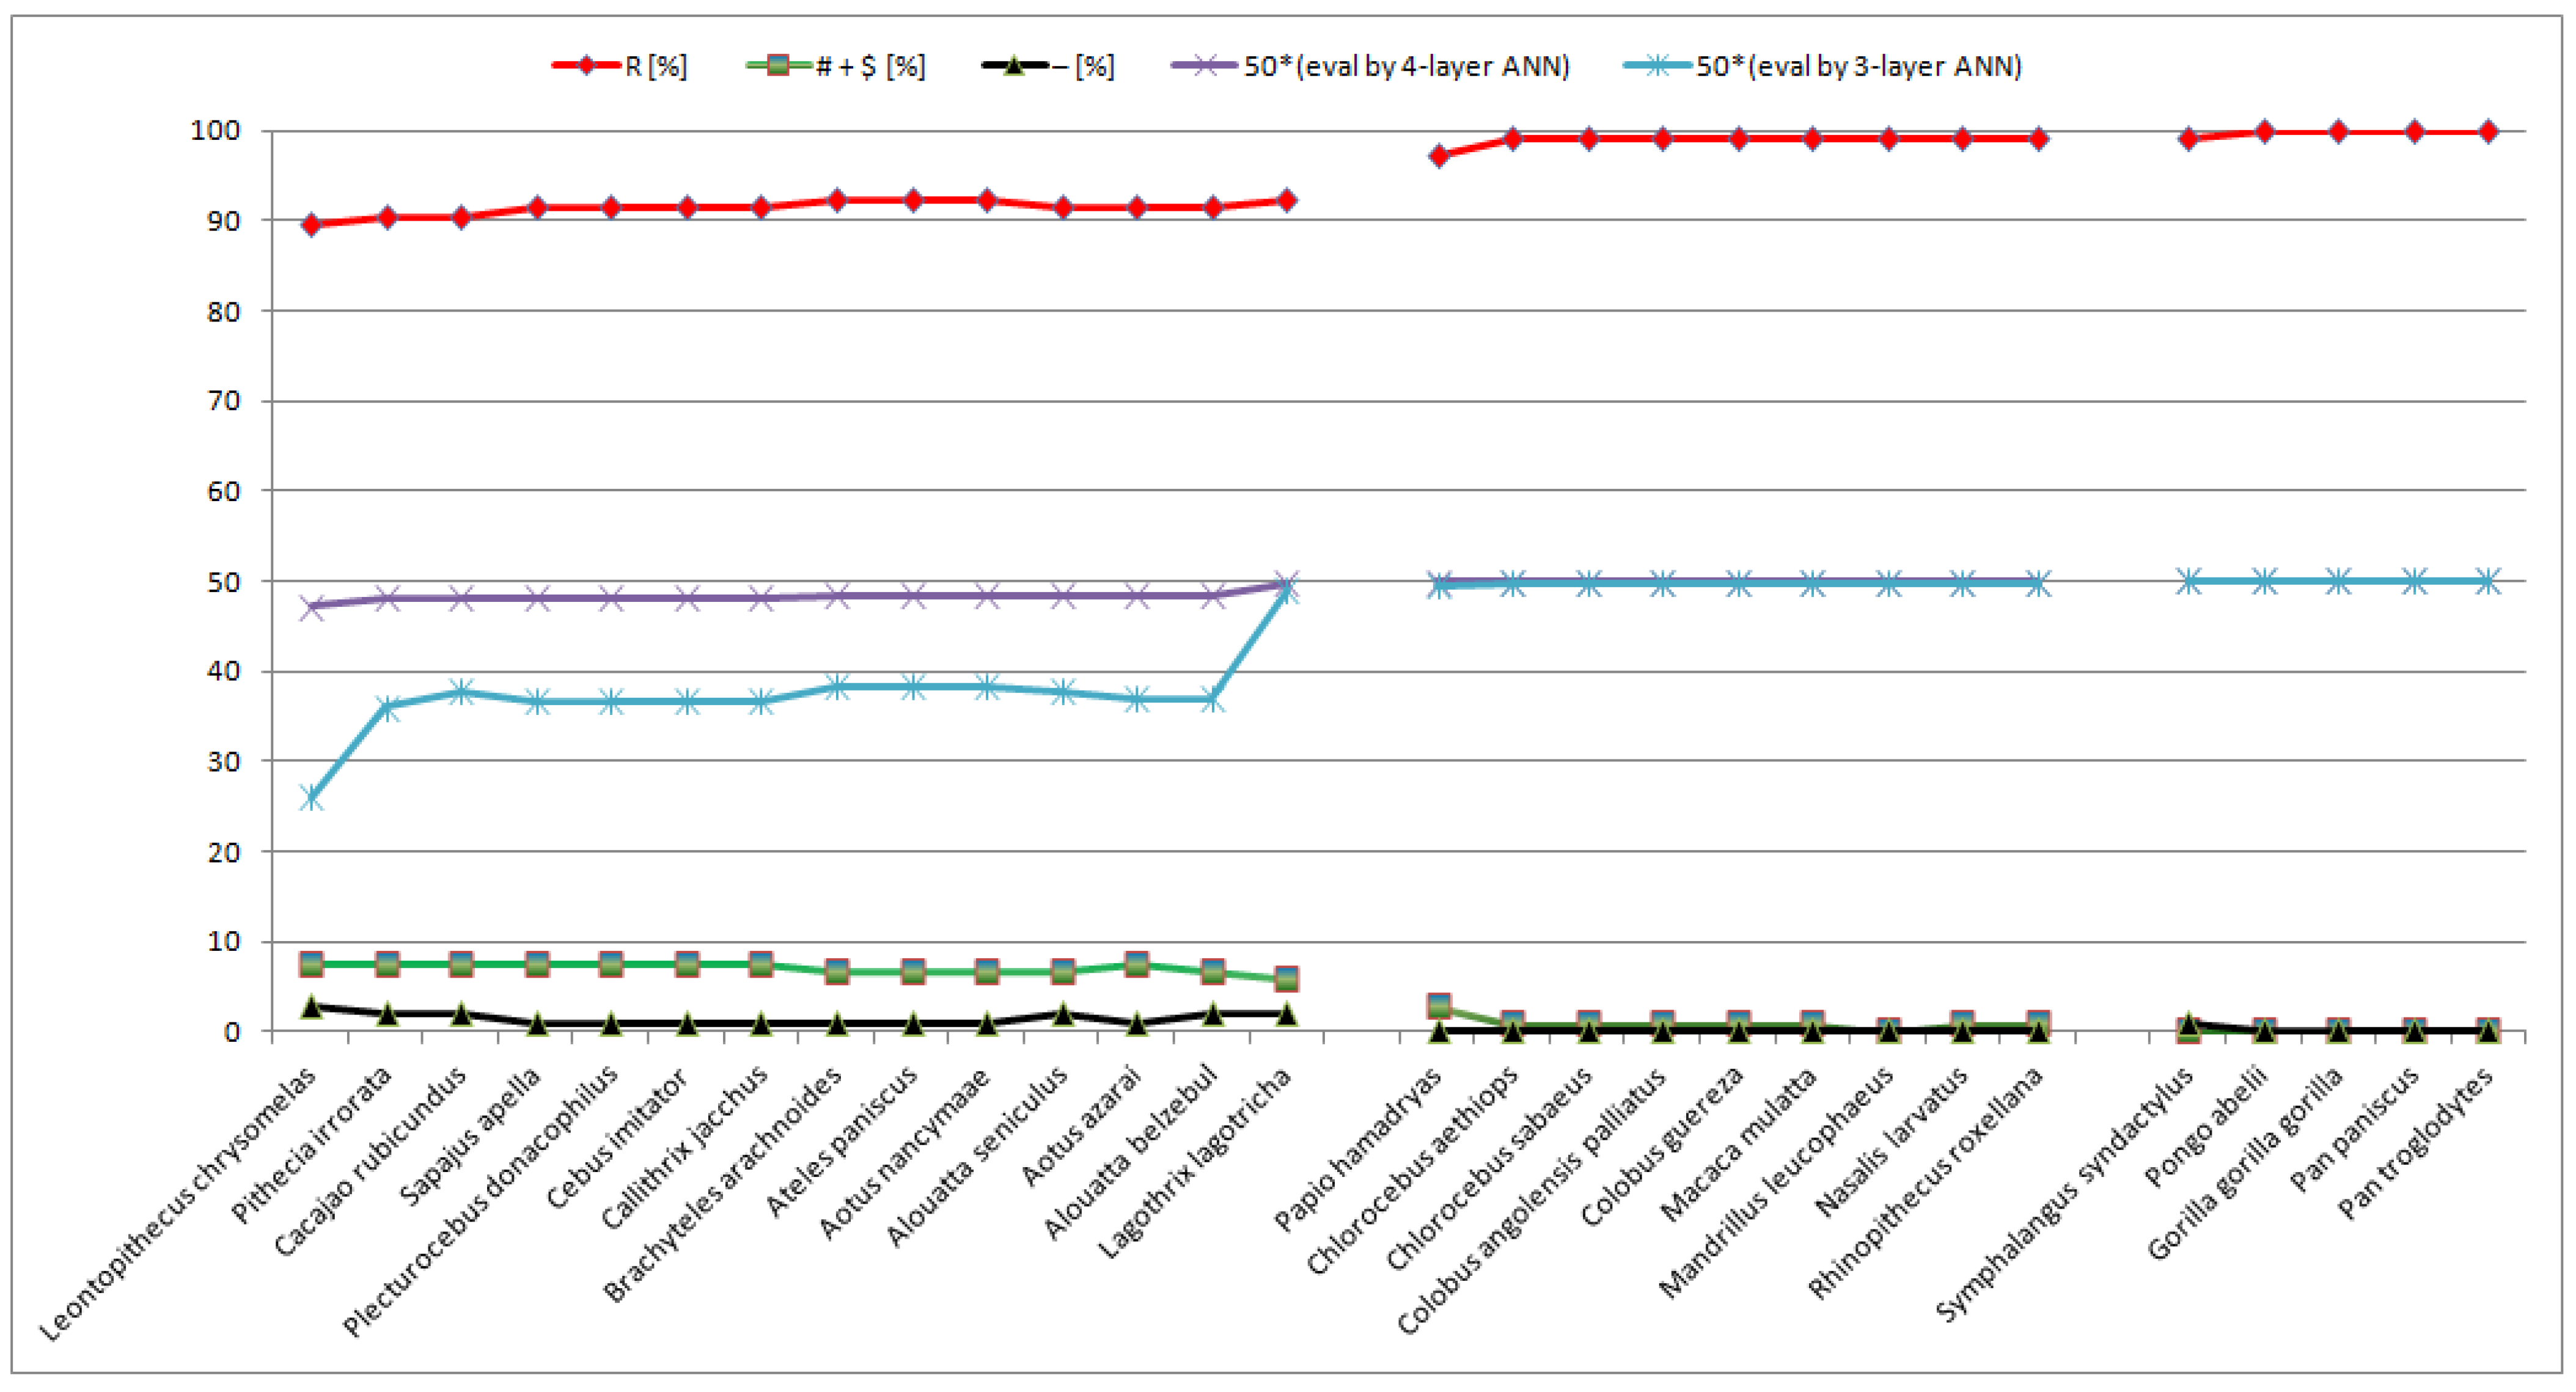Select 'Alouatta belzebul' axis label
The width and height of the screenshot is (2576, 1392).
1130,1151
